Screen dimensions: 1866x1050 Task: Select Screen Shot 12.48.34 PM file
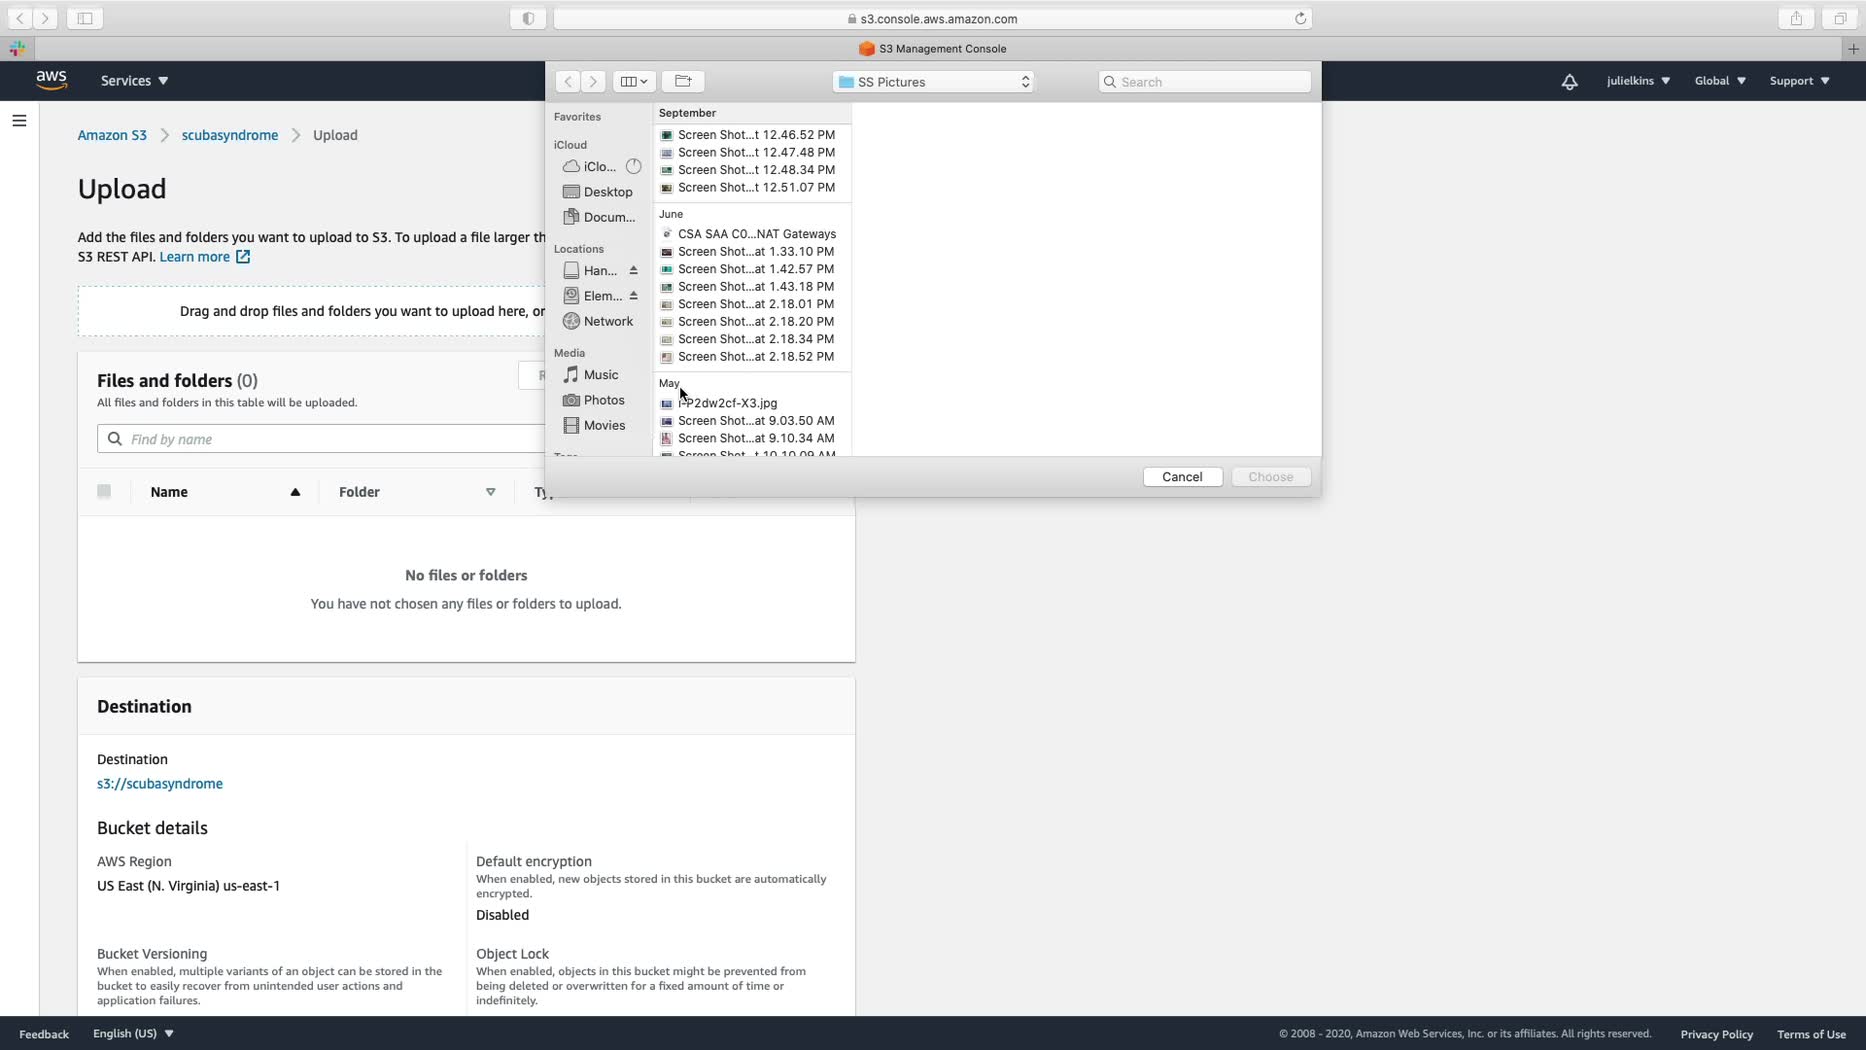click(751, 170)
